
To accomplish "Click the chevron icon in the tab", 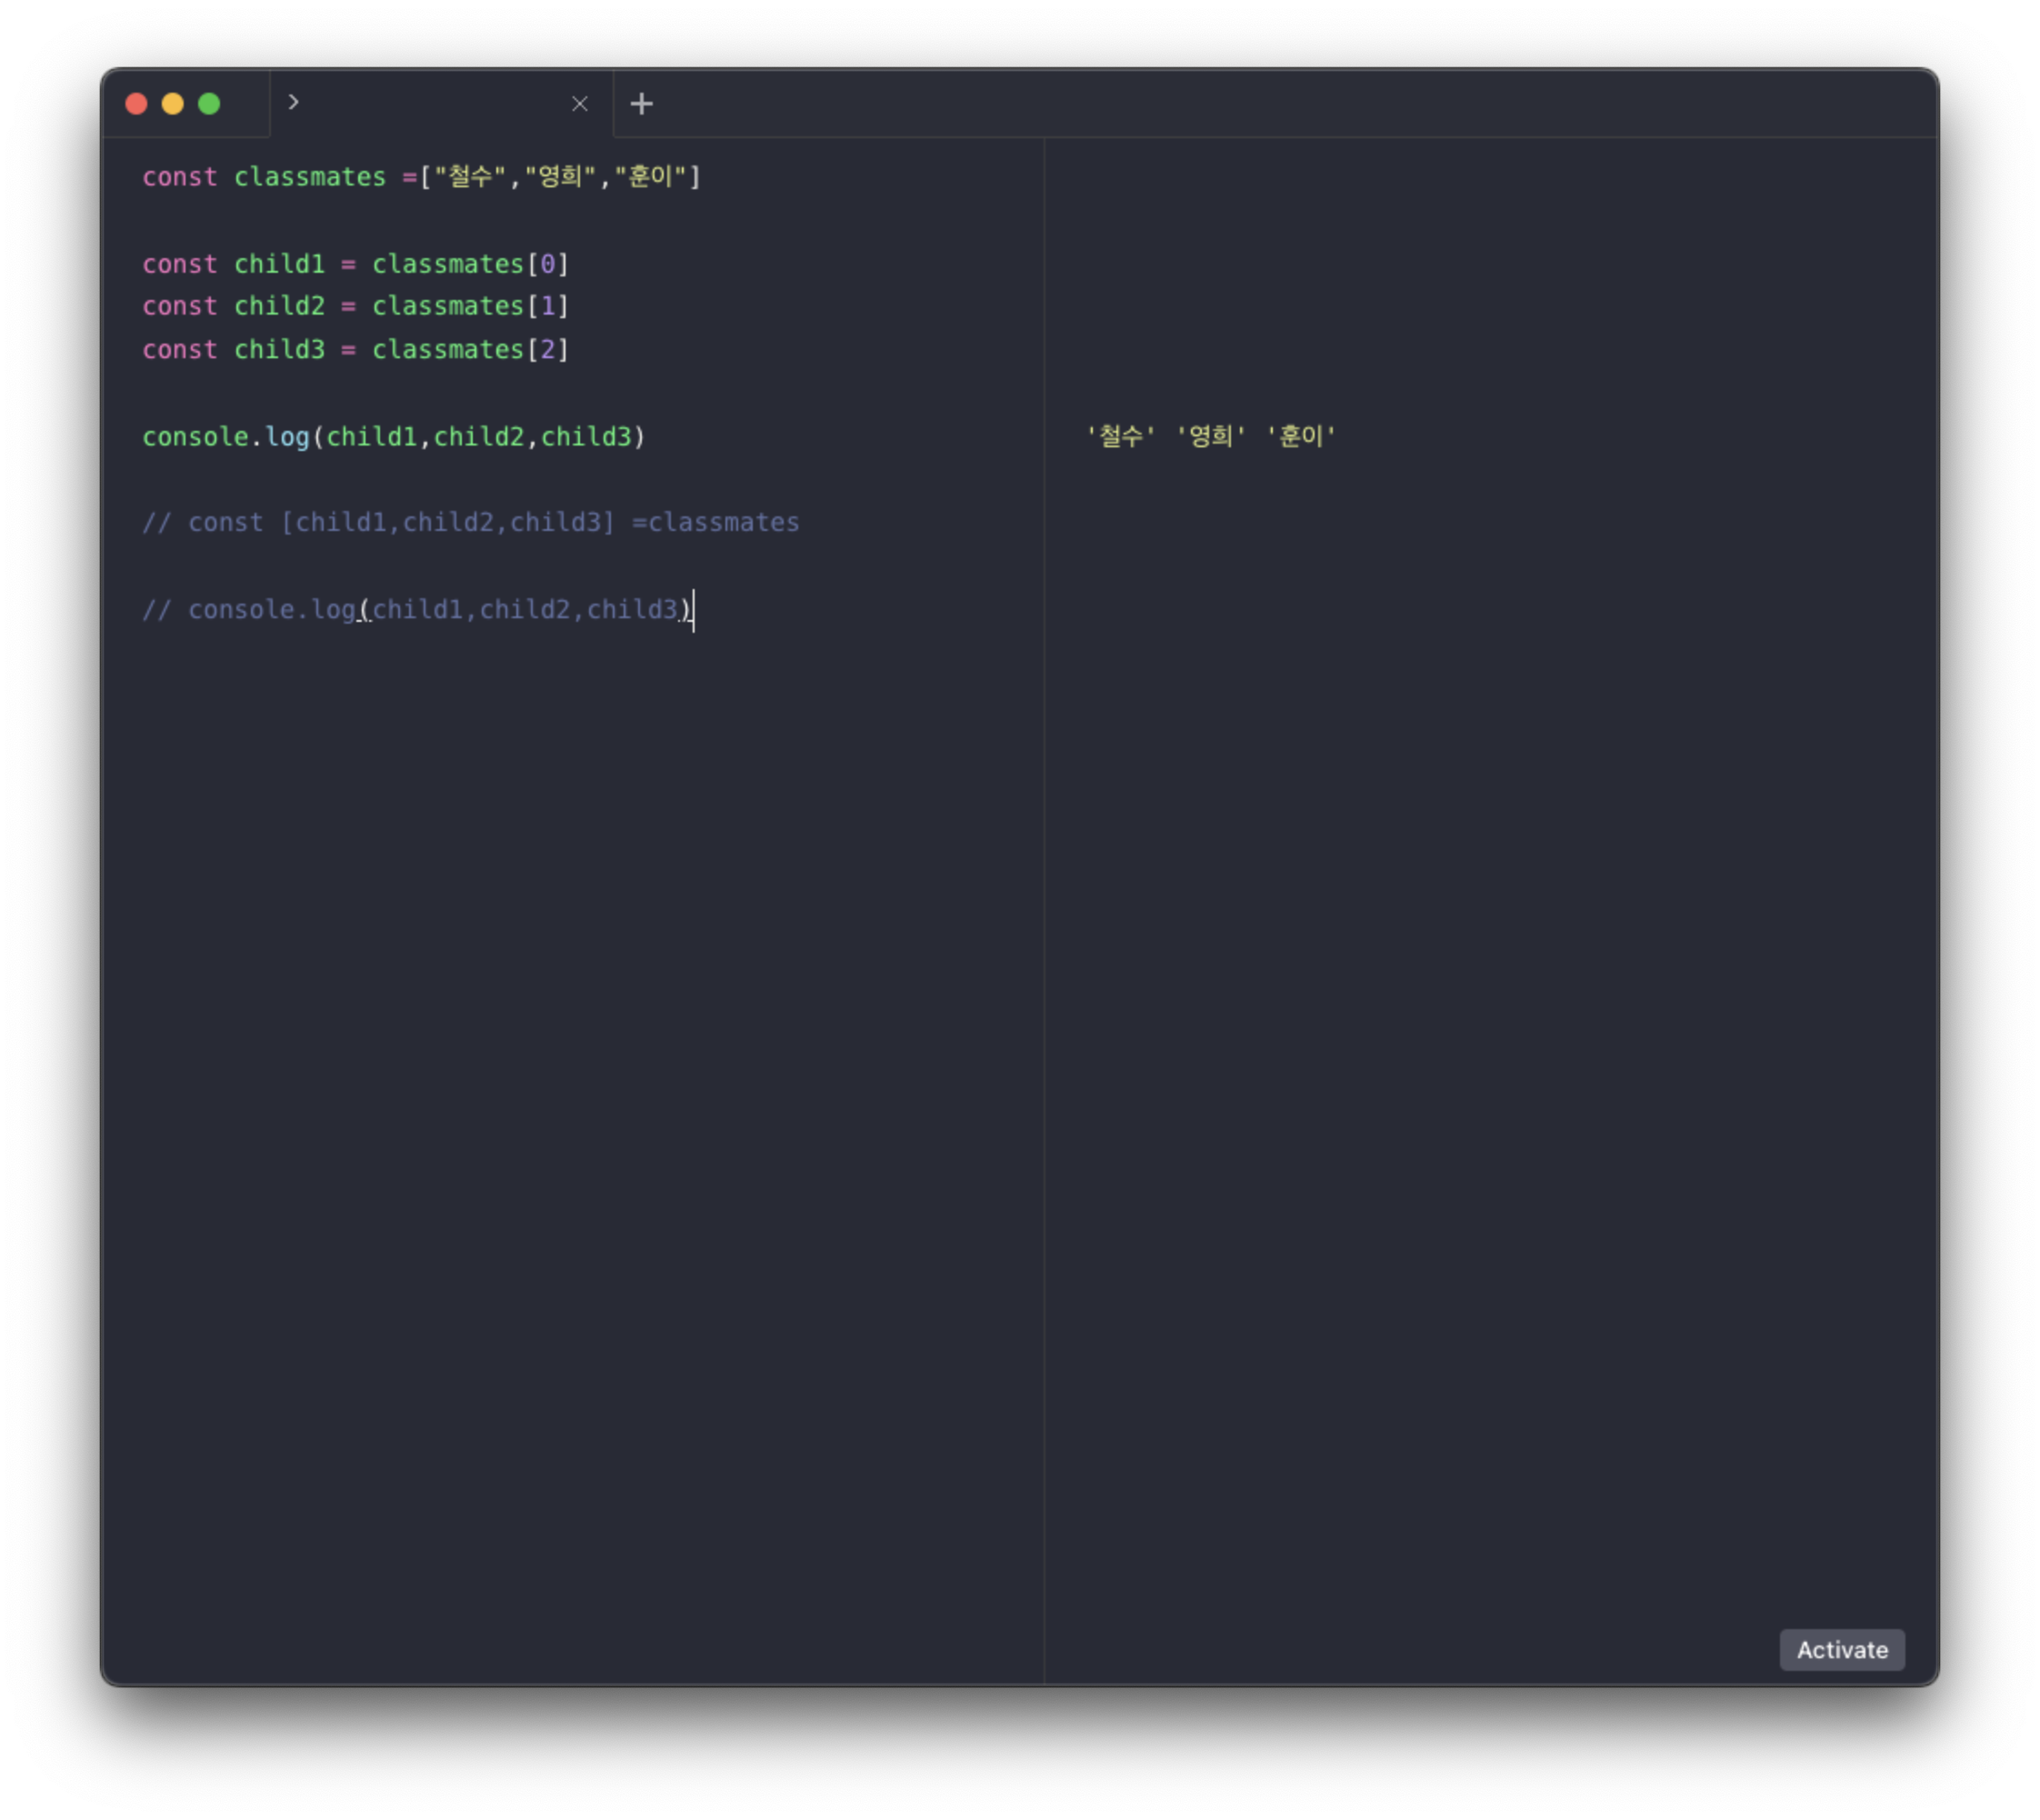I will pos(293,102).
